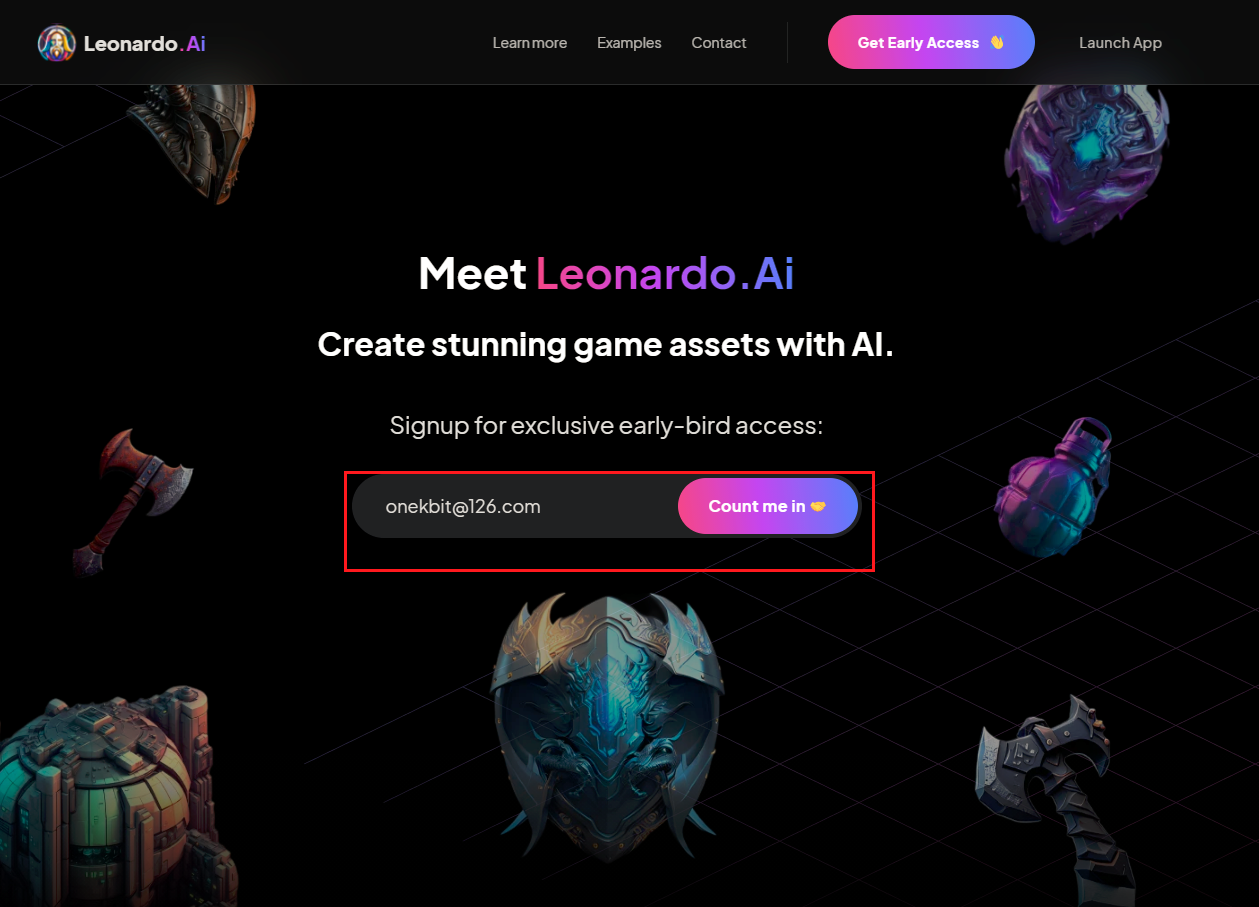Click the purple crystal helmet asset image
The height and width of the screenshot is (907, 1259).
click(x=1087, y=160)
